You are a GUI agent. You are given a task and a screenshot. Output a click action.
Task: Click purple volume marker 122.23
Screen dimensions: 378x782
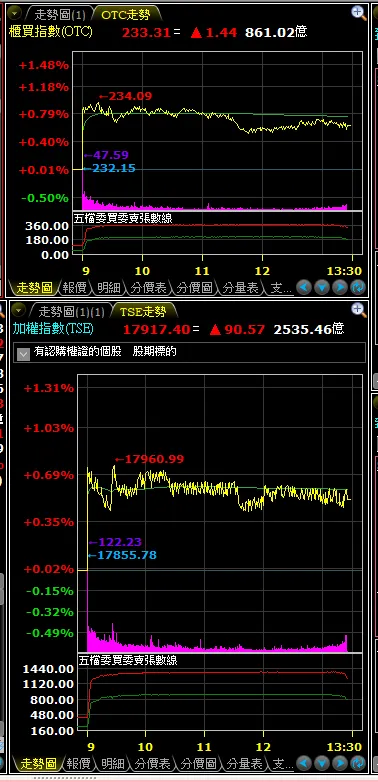(115, 542)
